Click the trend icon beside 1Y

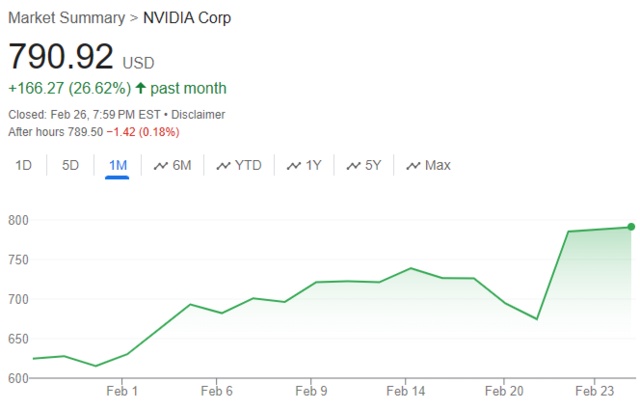pyautogui.click(x=294, y=165)
